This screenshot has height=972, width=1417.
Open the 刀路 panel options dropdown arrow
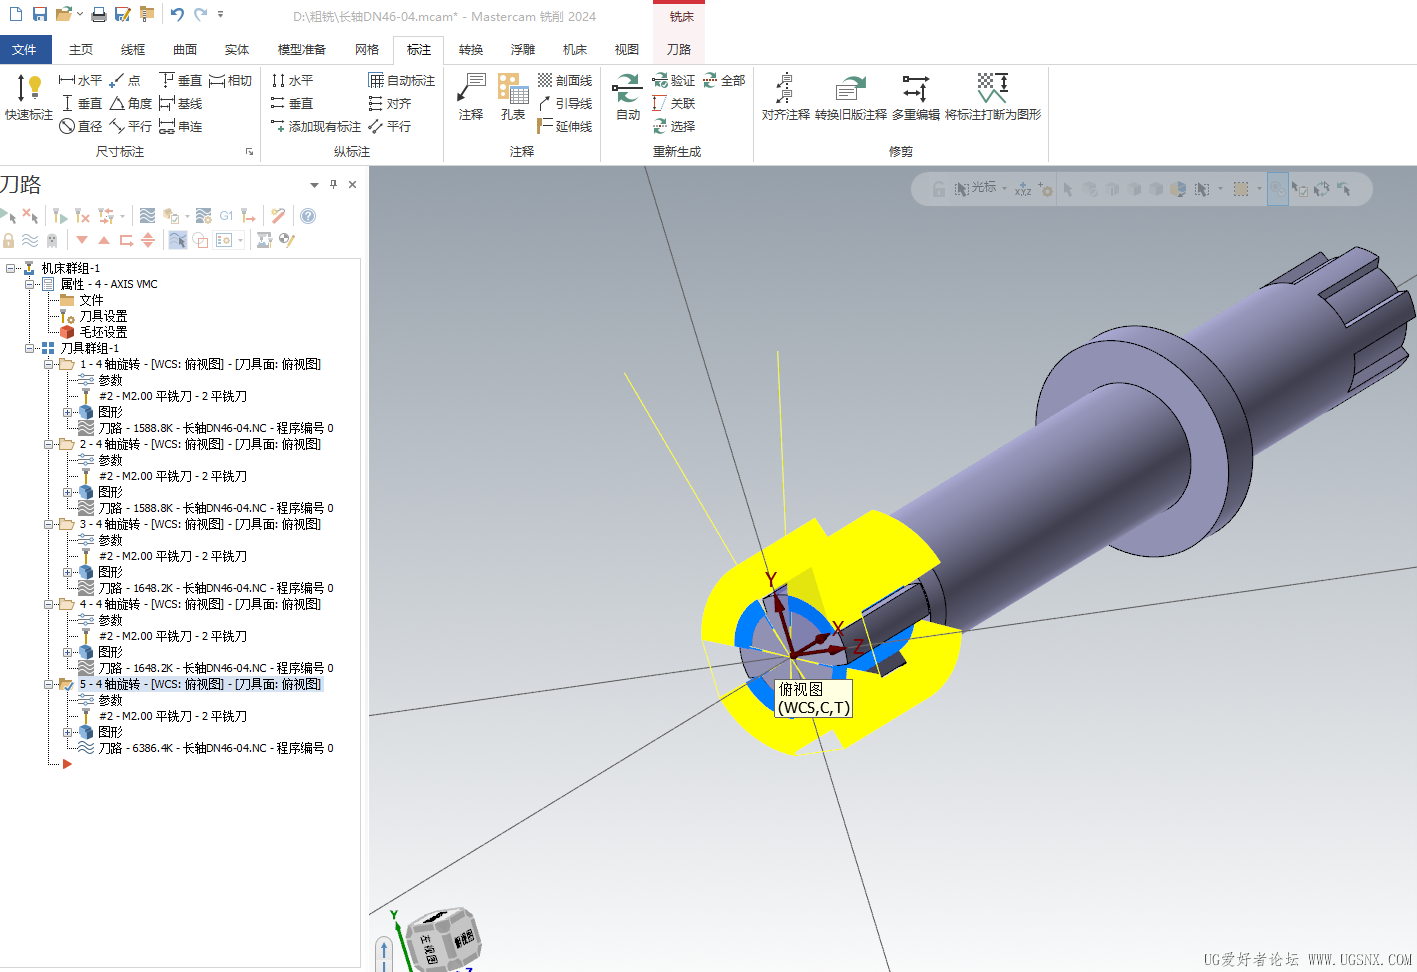tap(314, 185)
